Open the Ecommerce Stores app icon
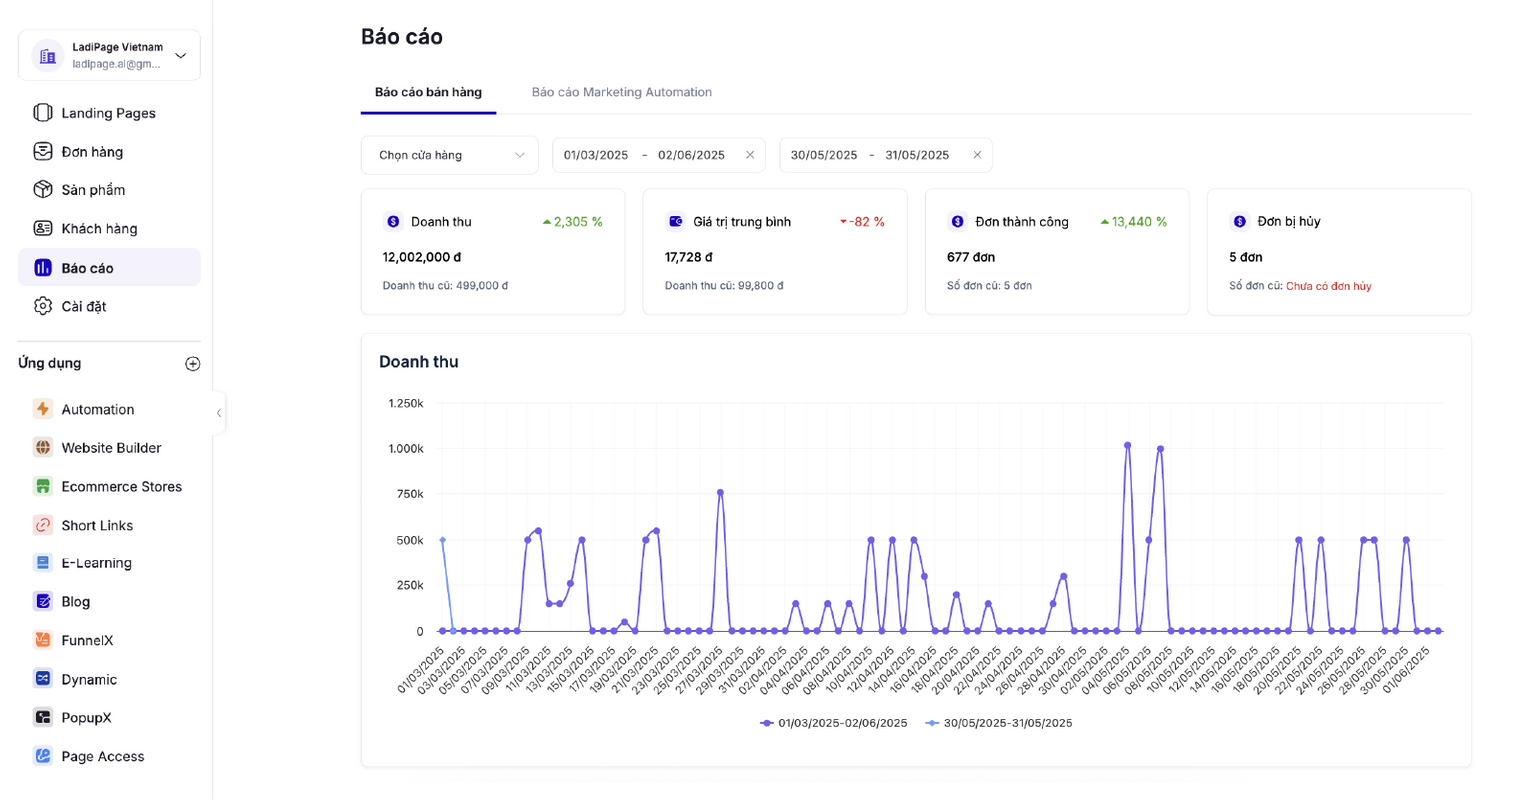Image resolution: width=1516 pixels, height=800 pixels. (43, 486)
